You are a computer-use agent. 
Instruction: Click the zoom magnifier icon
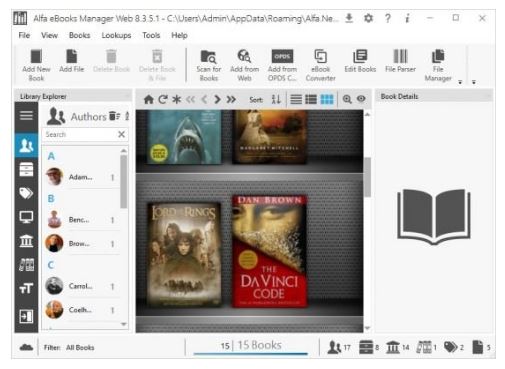click(x=347, y=99)
